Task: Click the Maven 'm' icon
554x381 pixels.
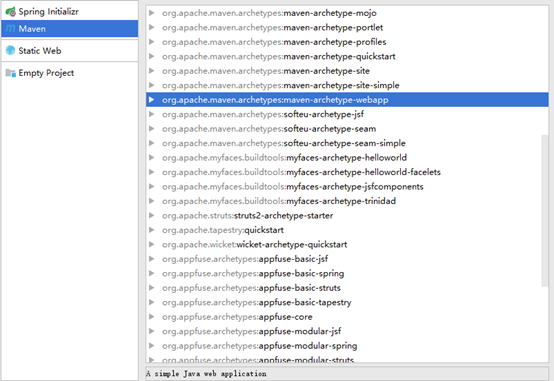Action: (x=11, y=29)
